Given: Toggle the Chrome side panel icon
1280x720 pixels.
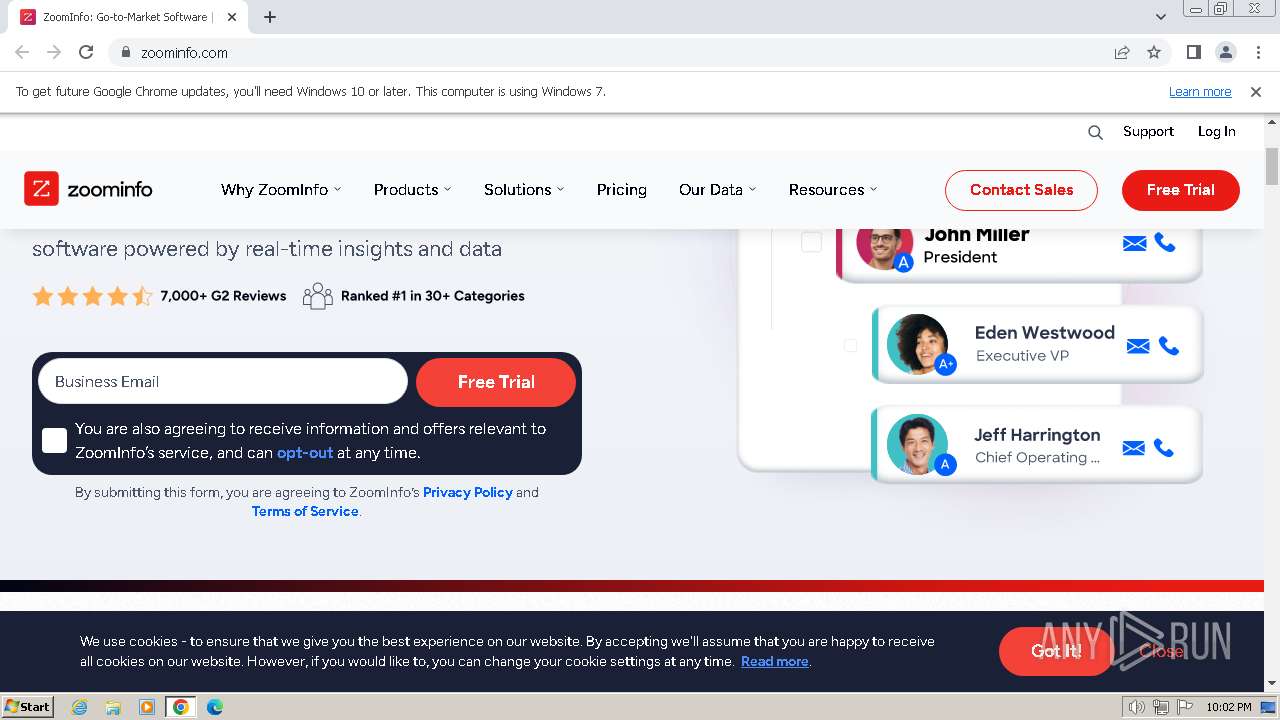Looking at the screenshot, I should tap(1193, 52).
